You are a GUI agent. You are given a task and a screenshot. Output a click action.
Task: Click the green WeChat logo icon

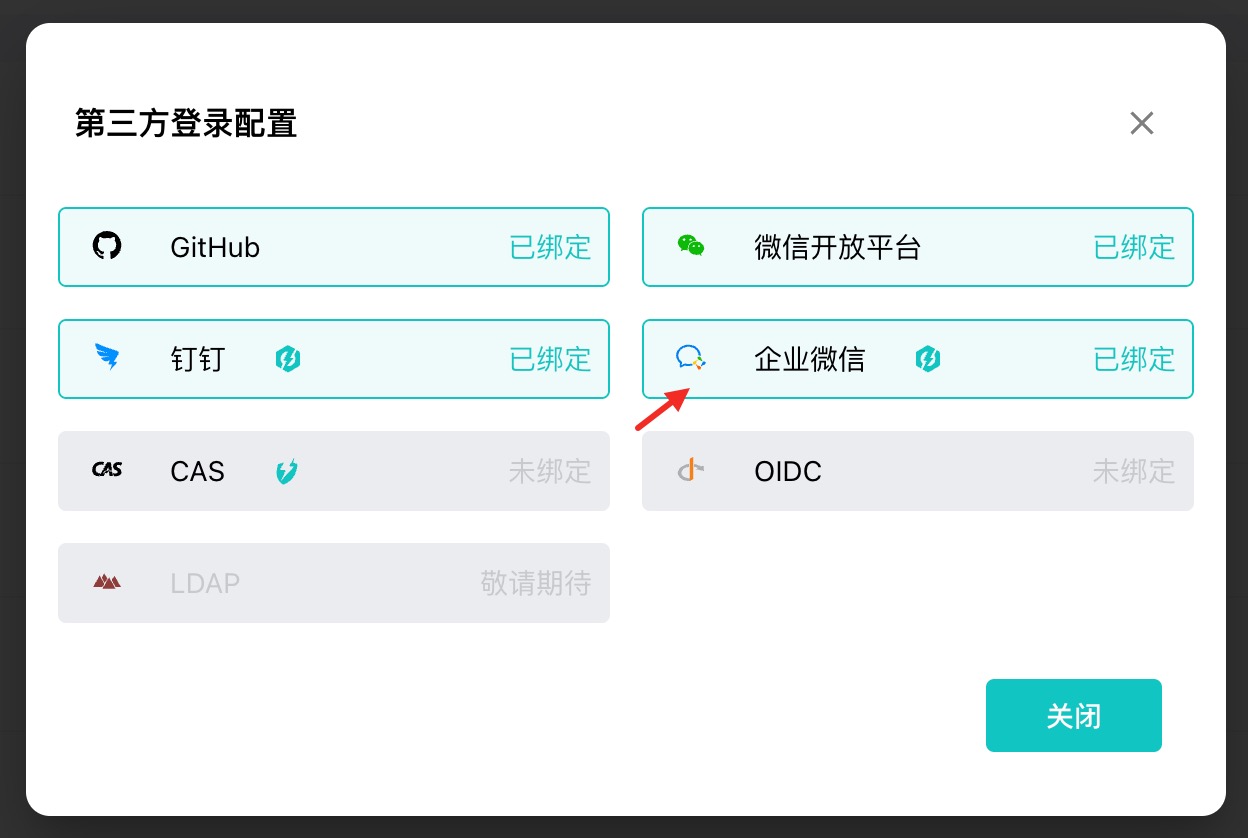[691, 246]
